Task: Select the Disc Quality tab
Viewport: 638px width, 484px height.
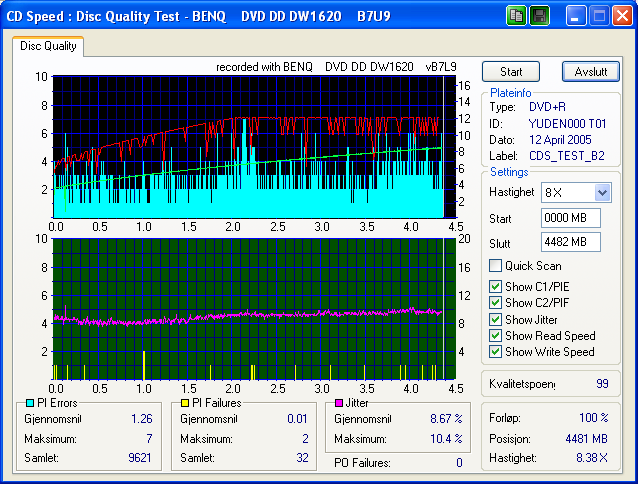Action: coord(49,46)
